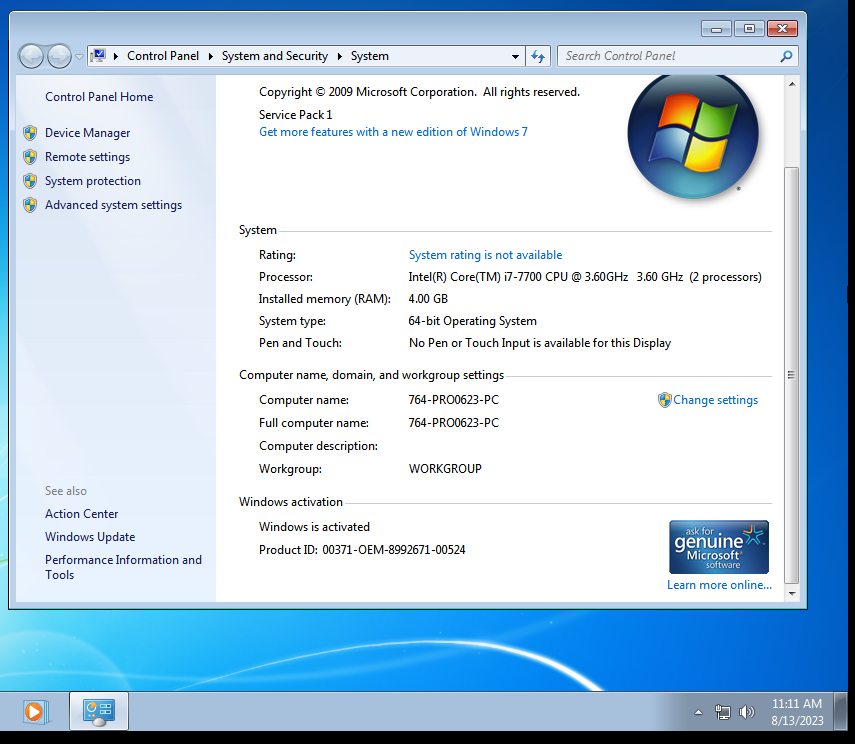
Task: Click the search magnifier icon
Action: tap(786, 56)
